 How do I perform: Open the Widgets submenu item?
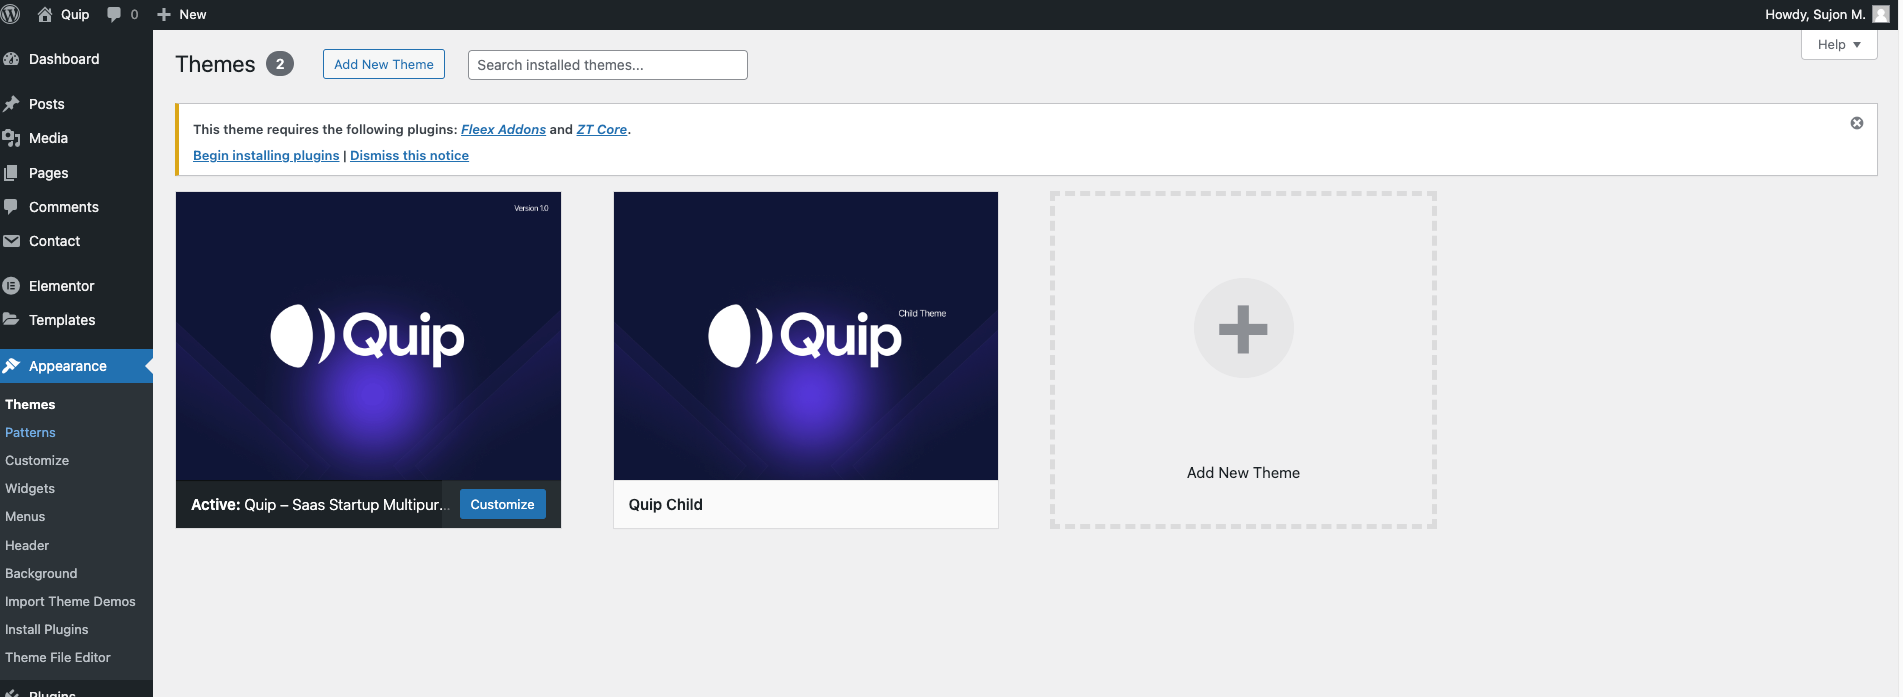click(30, 489)
